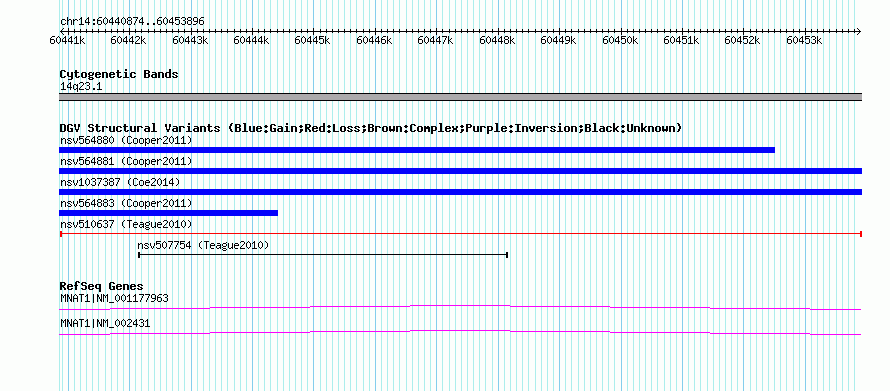
Task: Click the DGV Structural Variants track heading
Action: (371, 128)
